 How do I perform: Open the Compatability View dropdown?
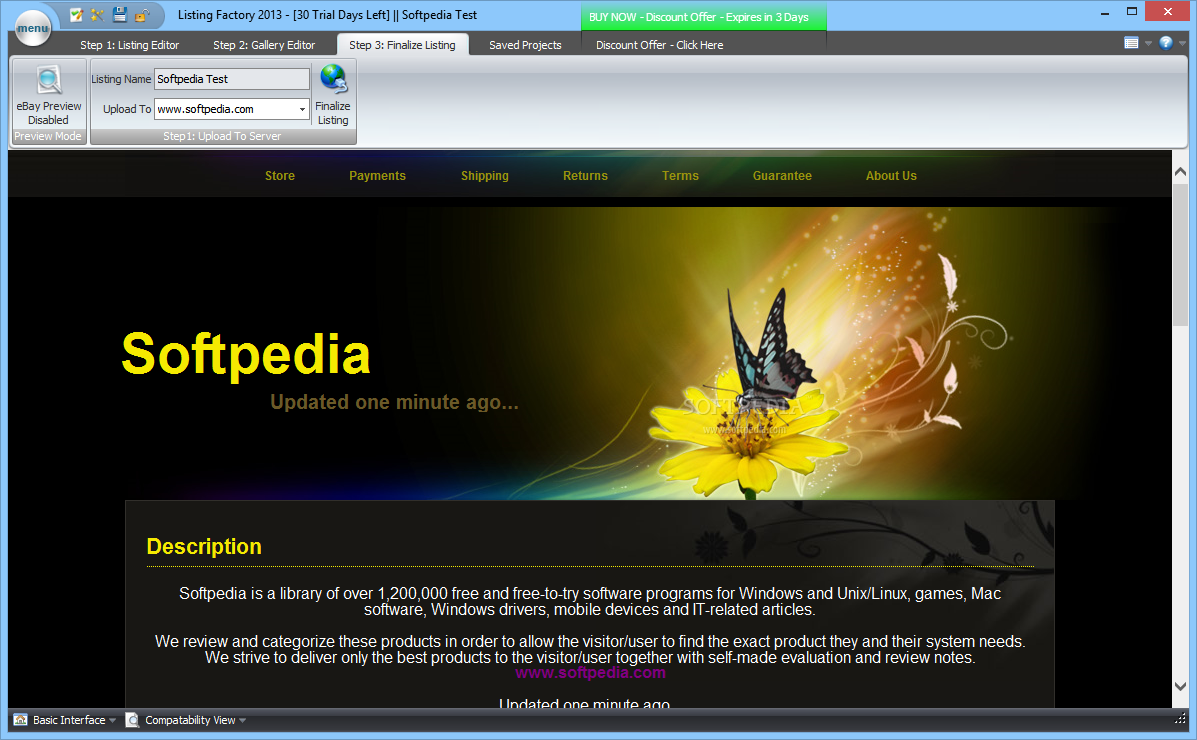(243, 720)
